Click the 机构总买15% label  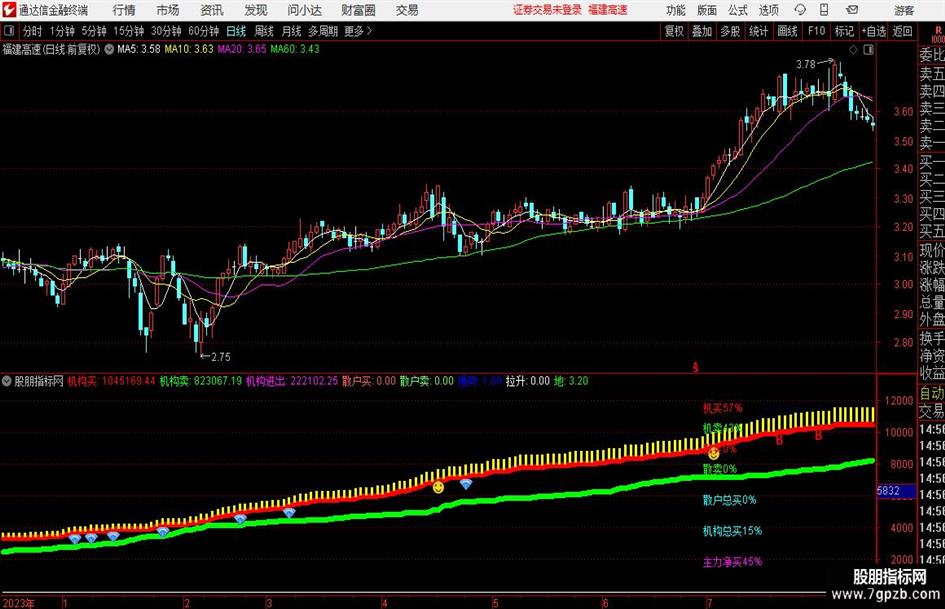(x=732, y=531)
